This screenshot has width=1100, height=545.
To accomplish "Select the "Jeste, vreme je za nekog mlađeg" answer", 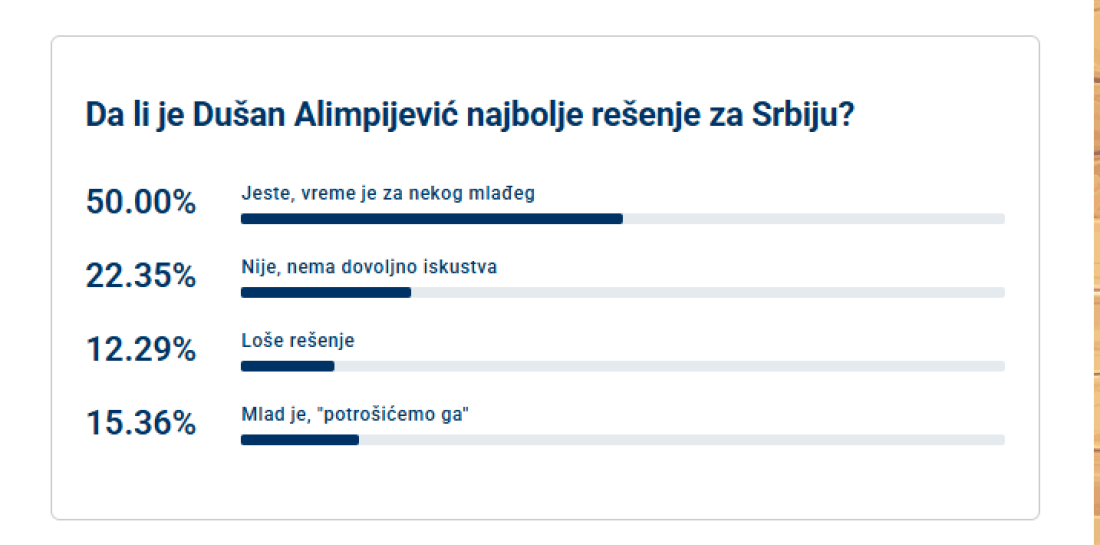I will click(x=388, y=193).
